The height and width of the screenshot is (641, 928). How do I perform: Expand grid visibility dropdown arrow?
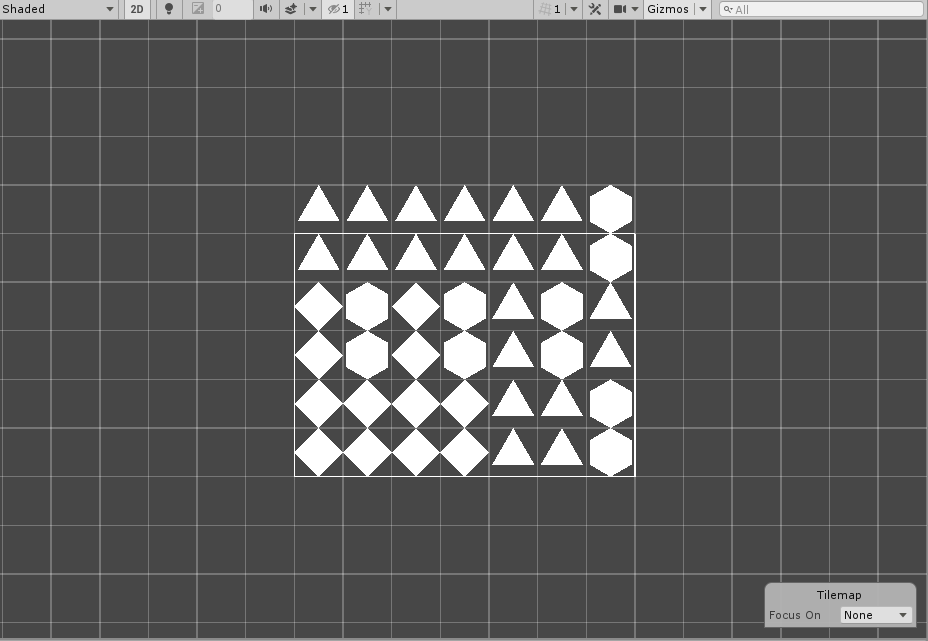388,9
